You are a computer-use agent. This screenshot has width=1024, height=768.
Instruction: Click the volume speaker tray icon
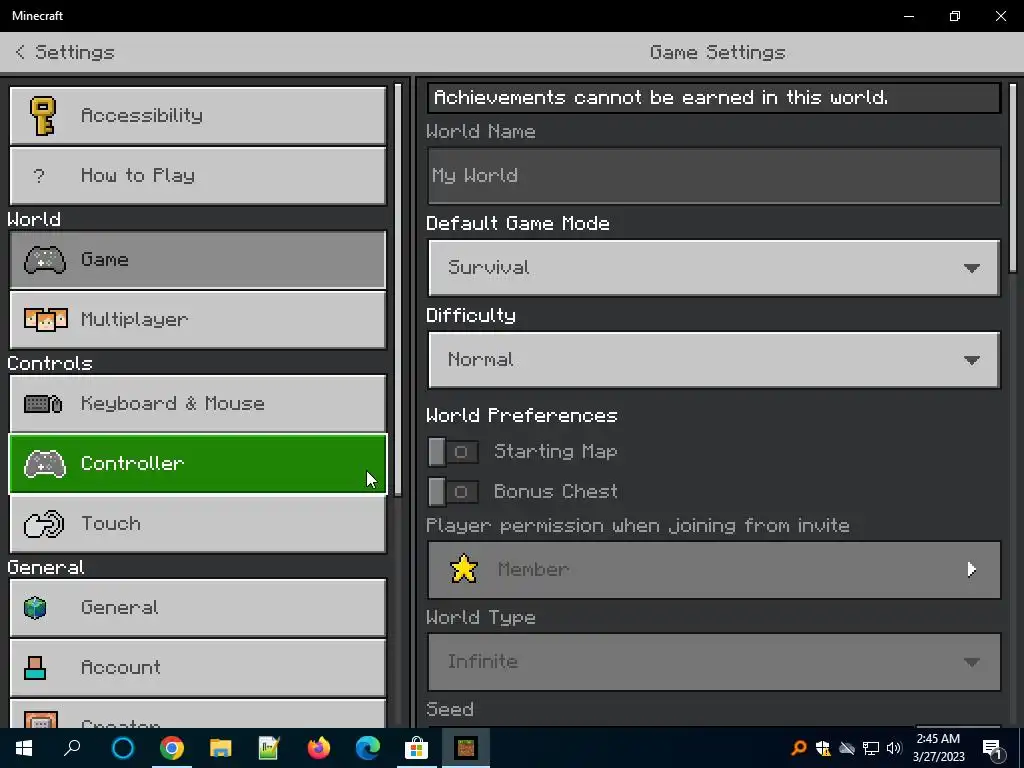tap(894, 748)
